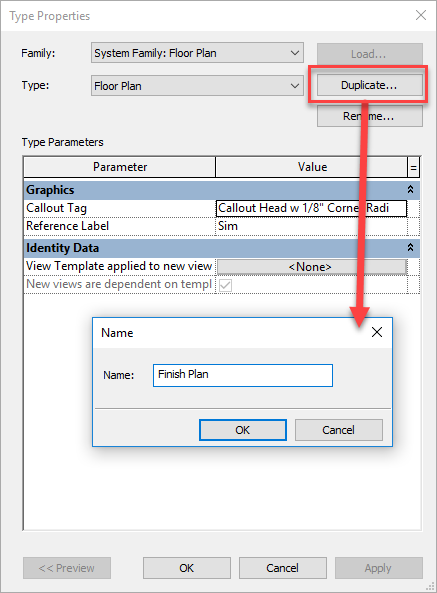Select the Reference Label Sim value
Screen dimensions: 437x593
311,226
